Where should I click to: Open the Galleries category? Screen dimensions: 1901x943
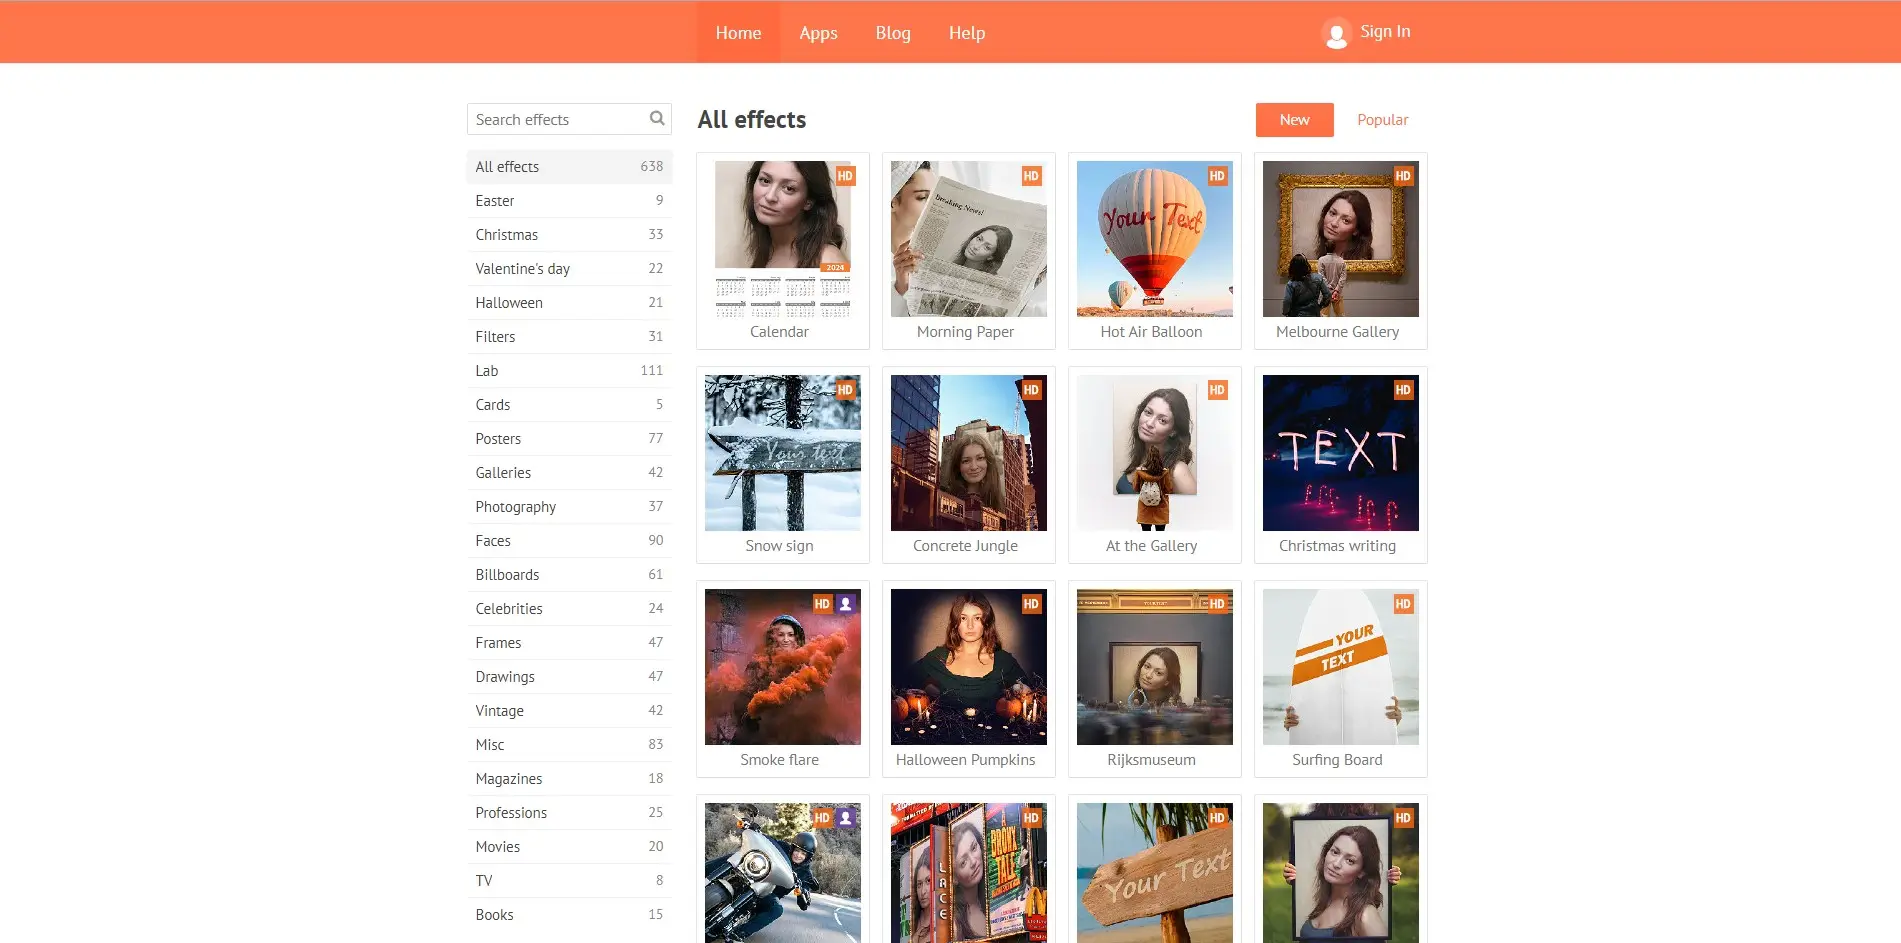(569, 473)
